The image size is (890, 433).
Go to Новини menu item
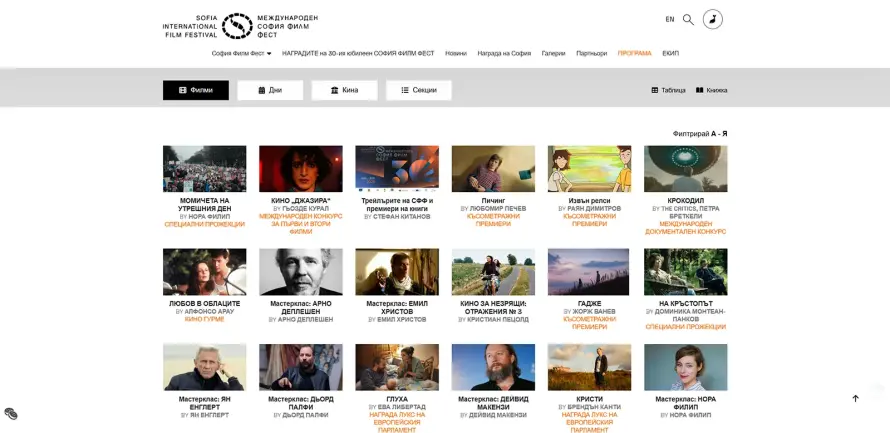click(x=456, y=53)
